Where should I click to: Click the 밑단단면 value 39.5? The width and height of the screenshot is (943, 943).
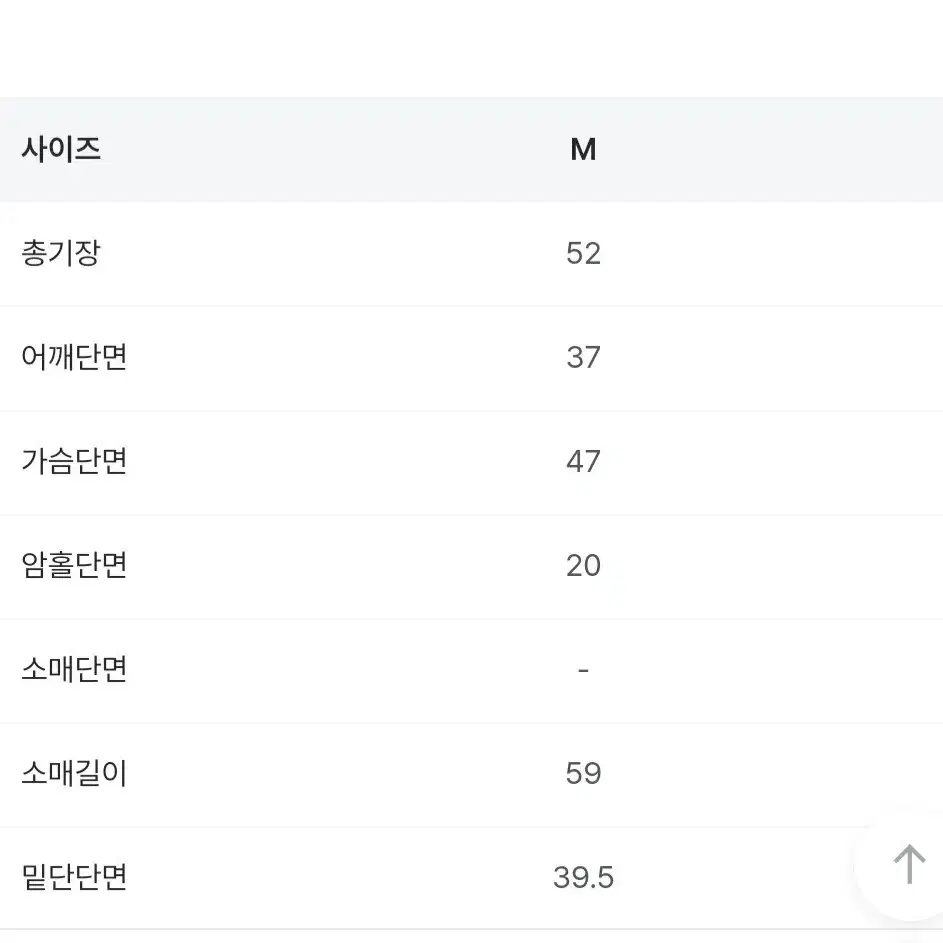[583, 877]
